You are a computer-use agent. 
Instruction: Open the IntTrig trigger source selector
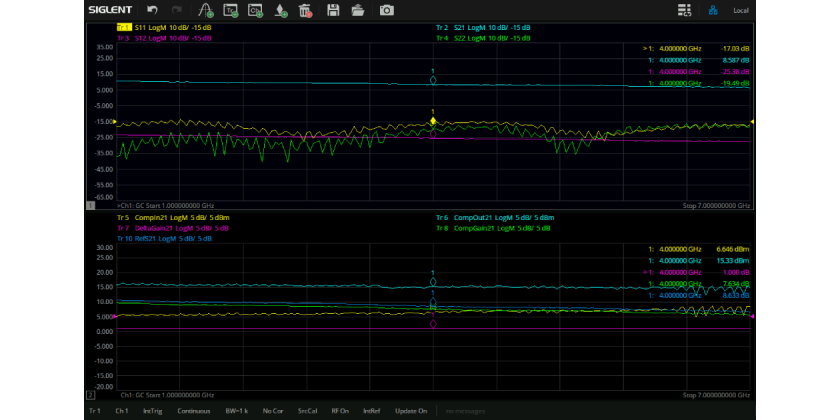point(154,411)
